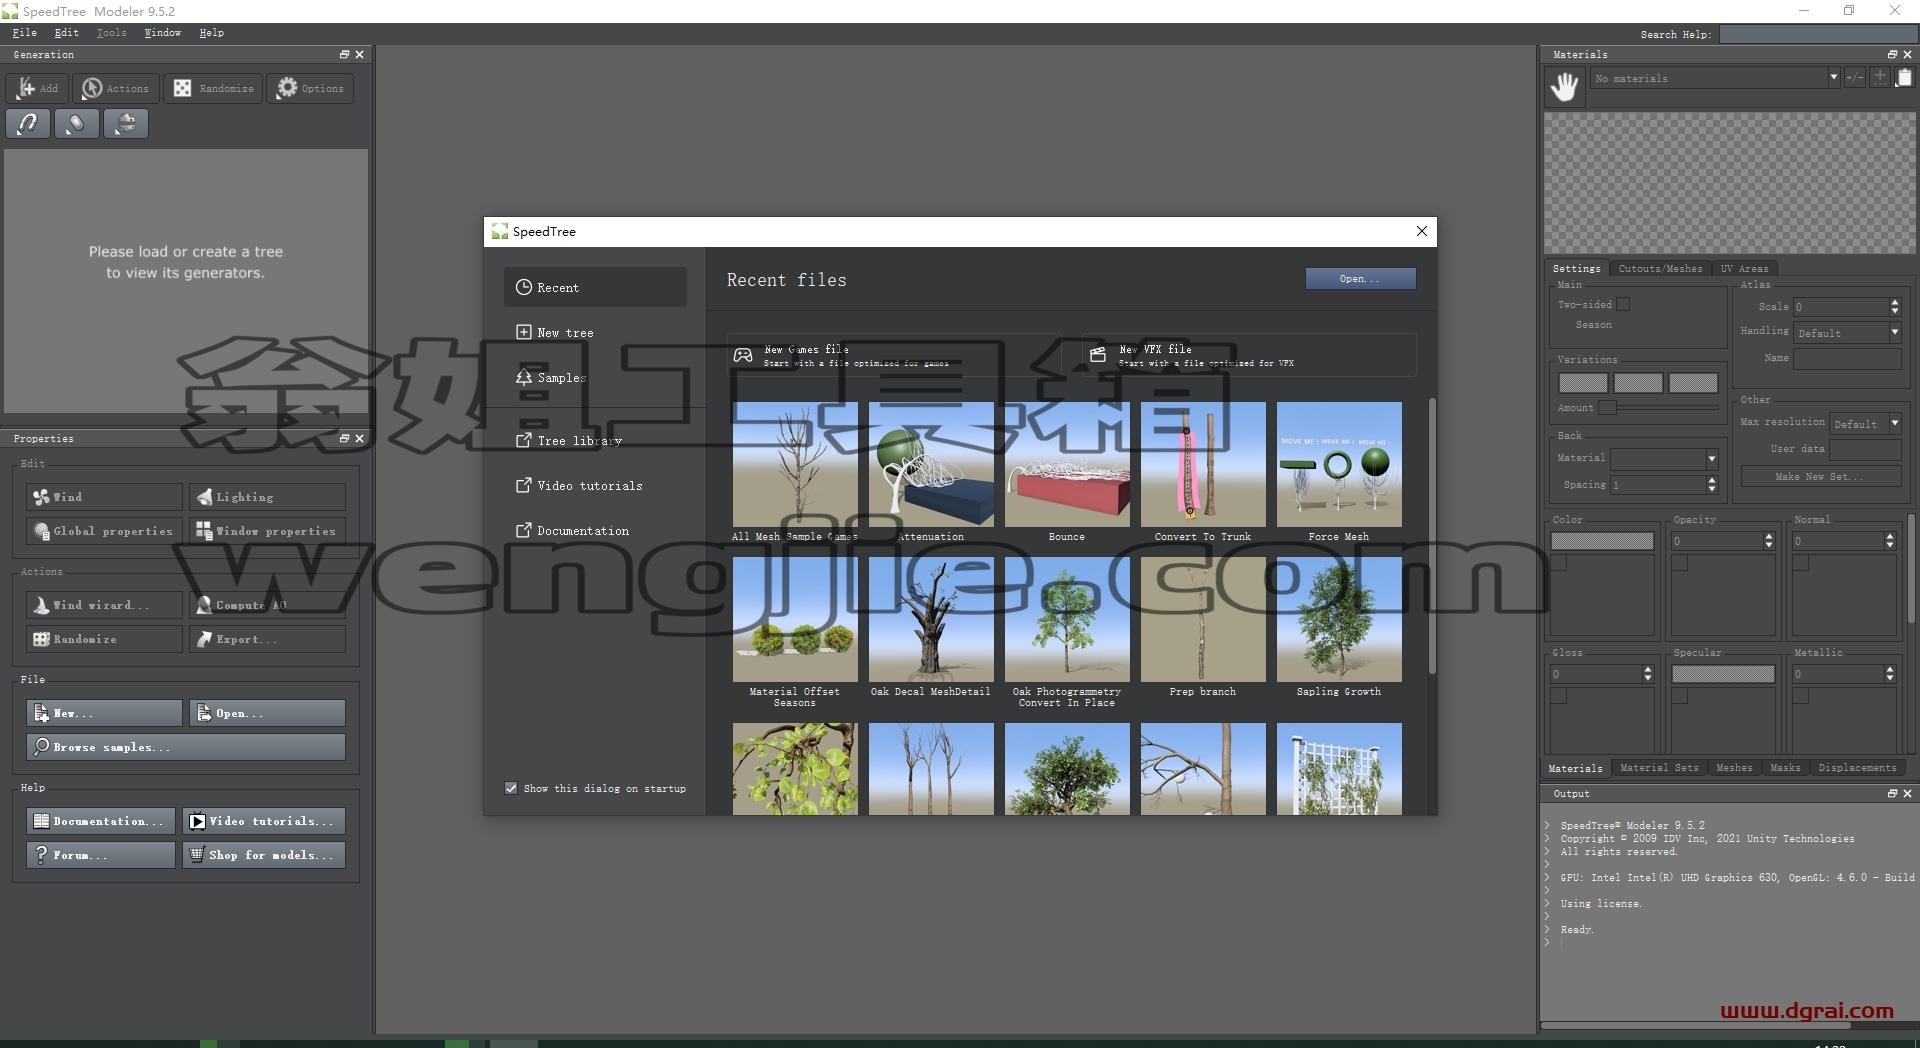1920x1048 pixels.
Task: Click the Gloss value stepper arrows
Action: click(1648, 674)
